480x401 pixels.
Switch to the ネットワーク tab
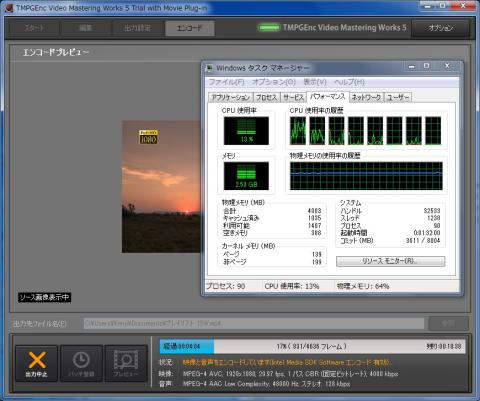(366, 97)
